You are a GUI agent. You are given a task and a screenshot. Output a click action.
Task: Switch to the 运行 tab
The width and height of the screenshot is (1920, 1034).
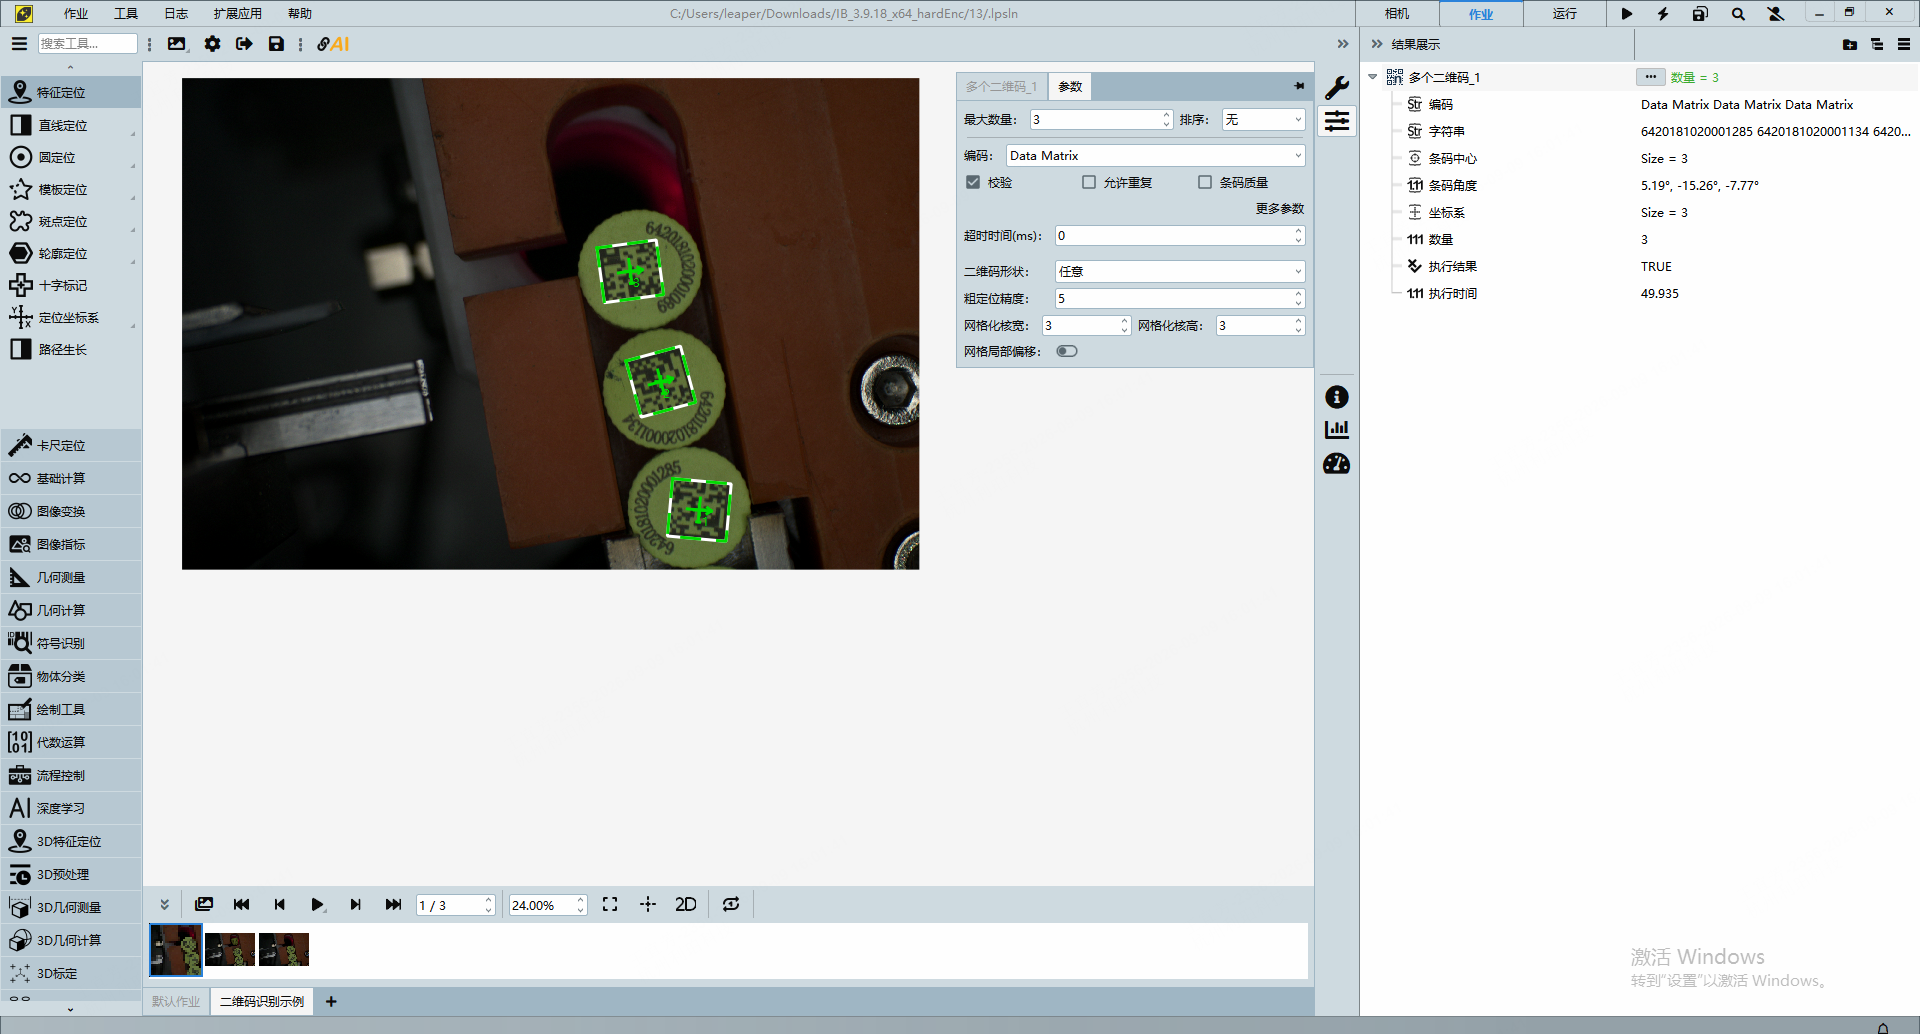tap(1565, 14)
